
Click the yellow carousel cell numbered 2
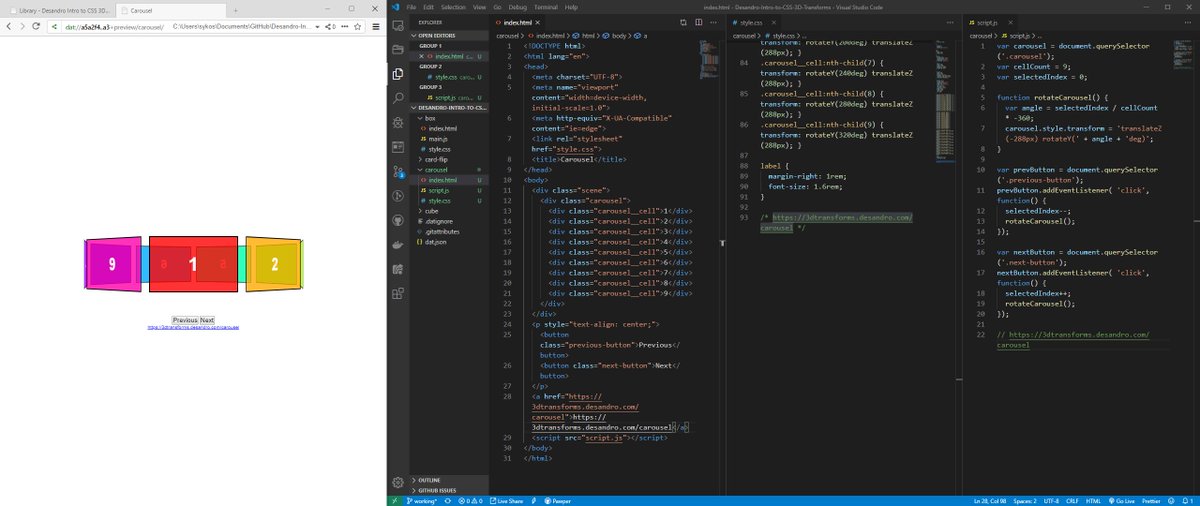coord(274,264)
